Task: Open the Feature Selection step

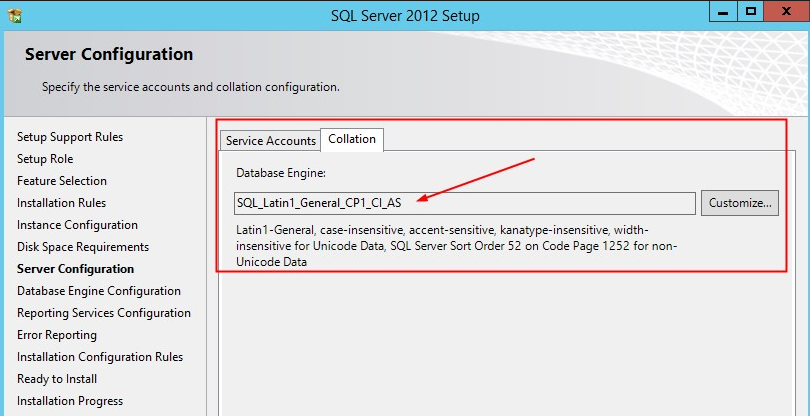Action: click(x=61, y=181)
